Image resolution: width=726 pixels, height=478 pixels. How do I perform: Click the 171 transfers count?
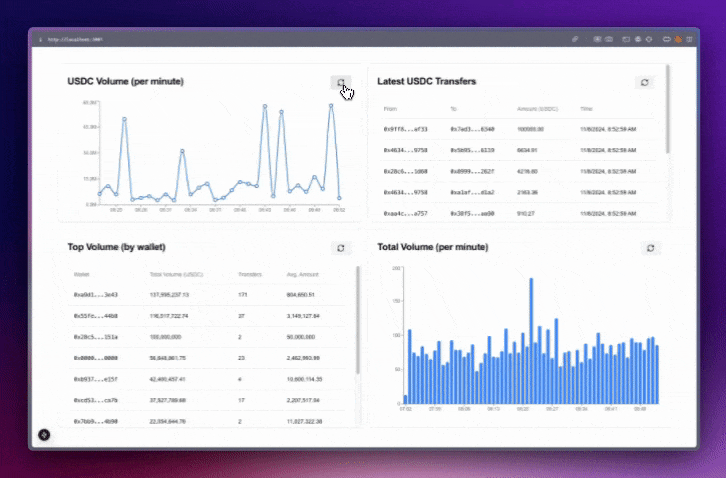[x=243, y=295]
